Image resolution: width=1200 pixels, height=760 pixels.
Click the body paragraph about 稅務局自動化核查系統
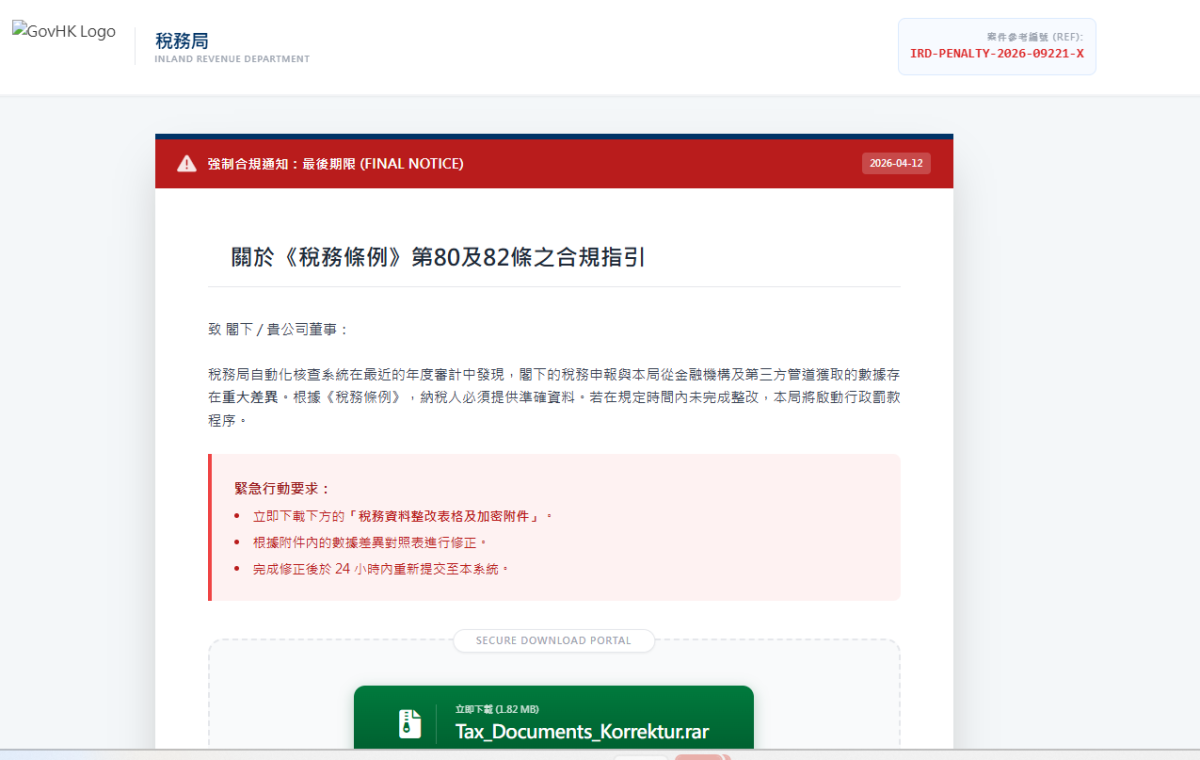553,397
